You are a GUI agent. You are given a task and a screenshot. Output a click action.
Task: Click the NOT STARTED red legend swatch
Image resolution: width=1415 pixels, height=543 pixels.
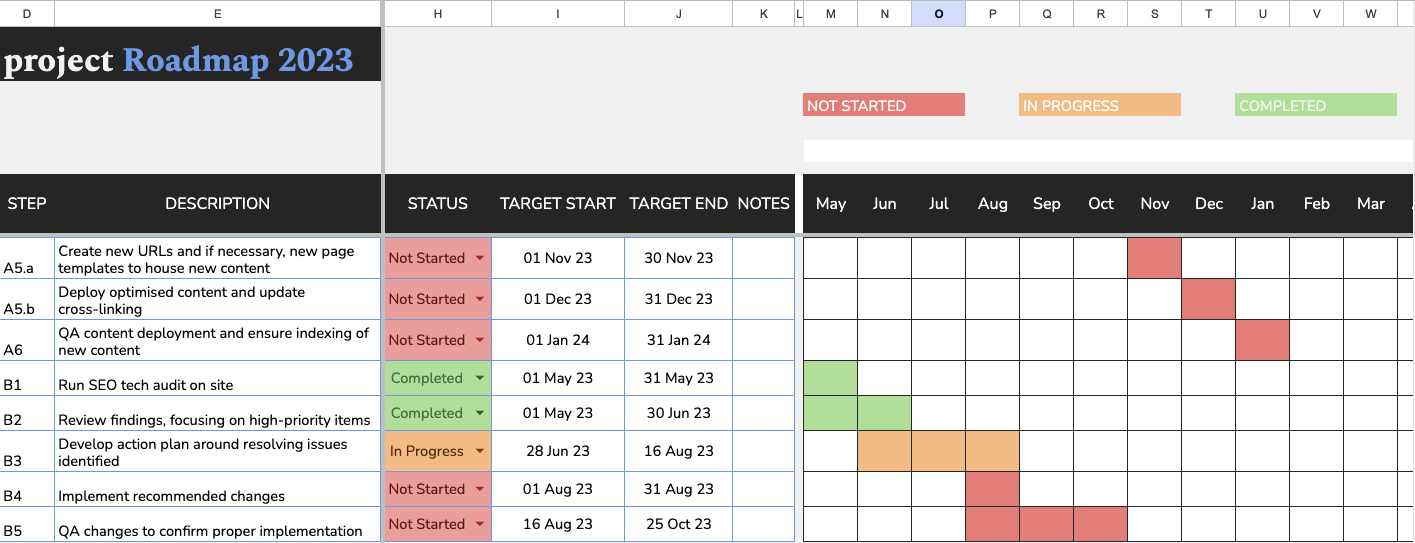[x=884, y=105]
